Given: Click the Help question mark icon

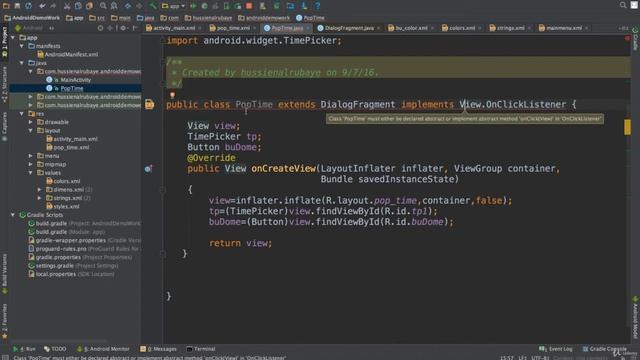Looking at the screenshot, I should (x=318, y=6).
